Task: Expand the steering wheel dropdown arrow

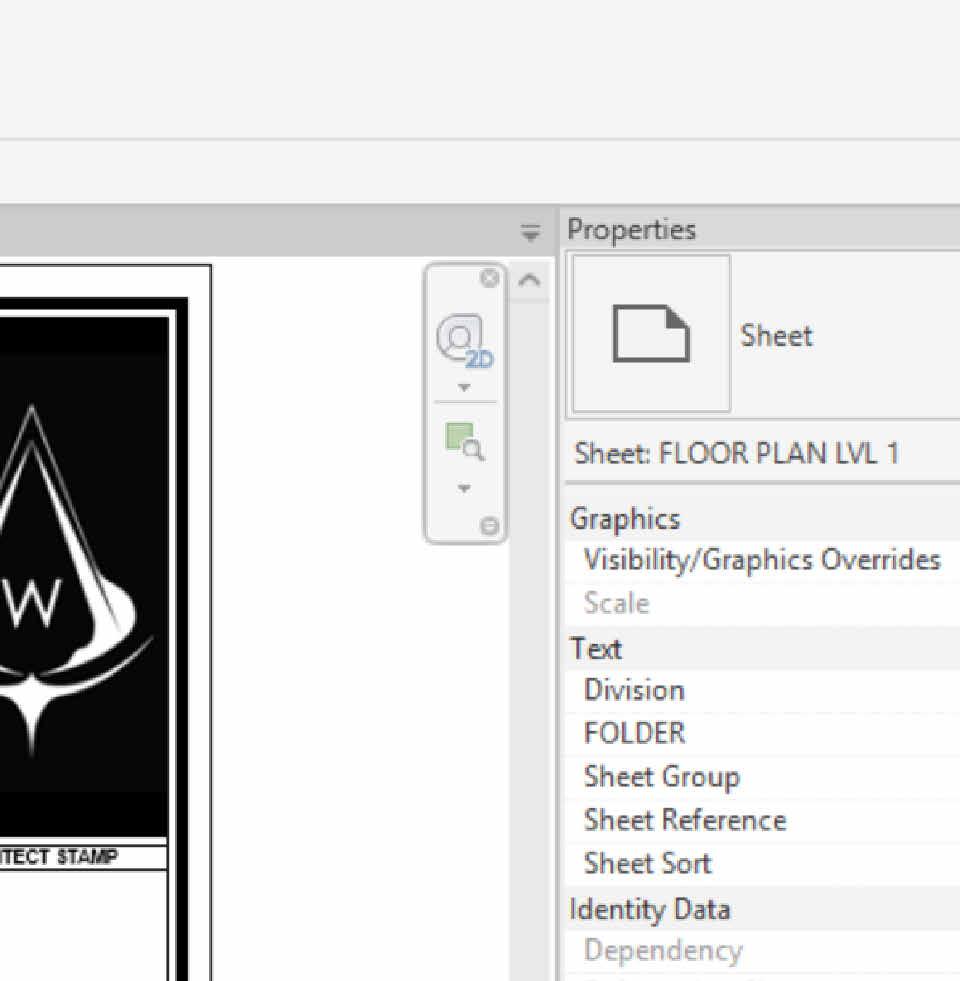Action: (x=464, y=387)
